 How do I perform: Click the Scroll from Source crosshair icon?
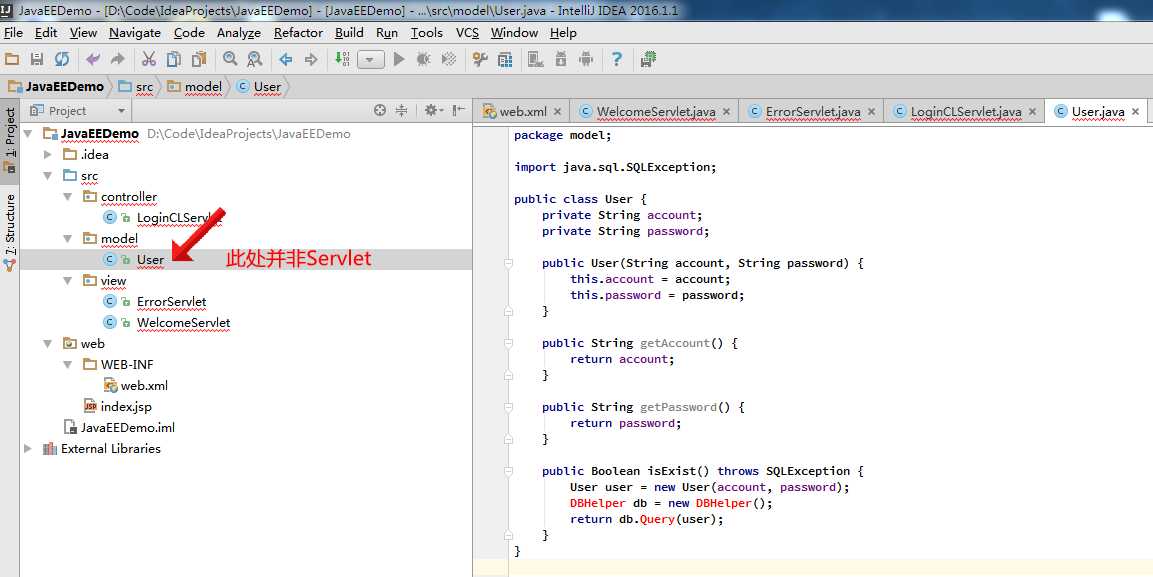click(x=380, y=111)
